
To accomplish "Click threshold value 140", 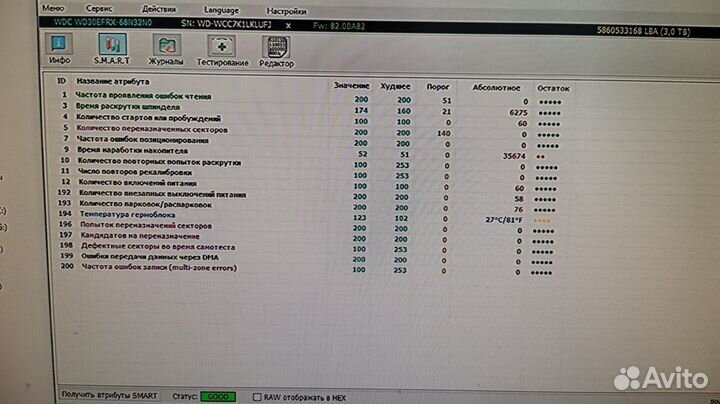I will tap(444, 133).
